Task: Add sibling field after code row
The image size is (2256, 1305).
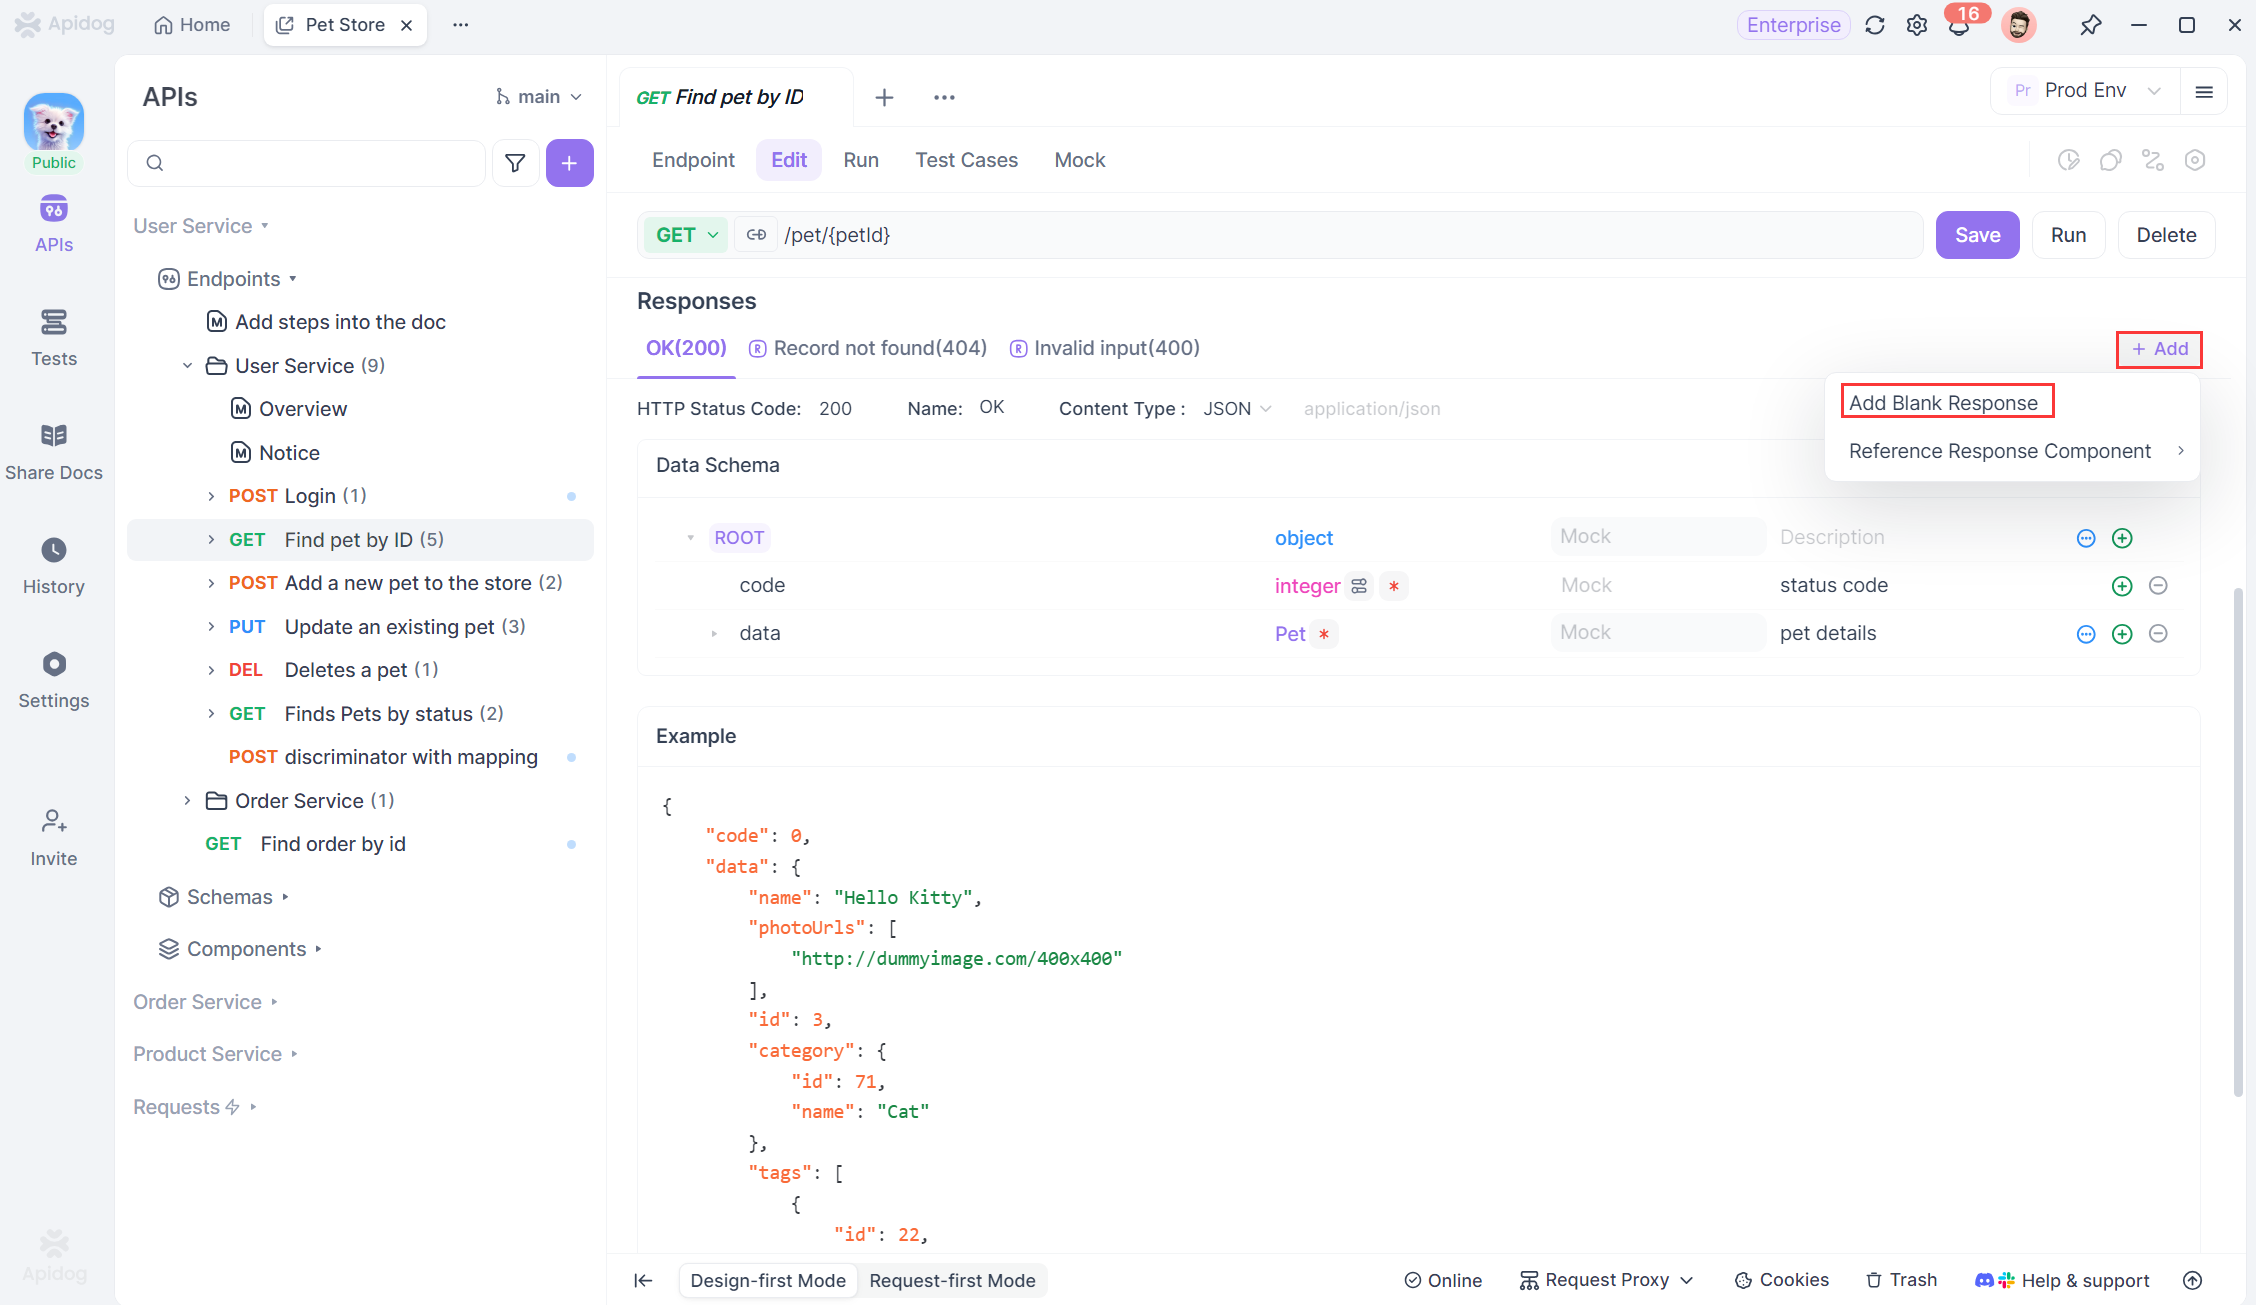Action: (2122, 586)
